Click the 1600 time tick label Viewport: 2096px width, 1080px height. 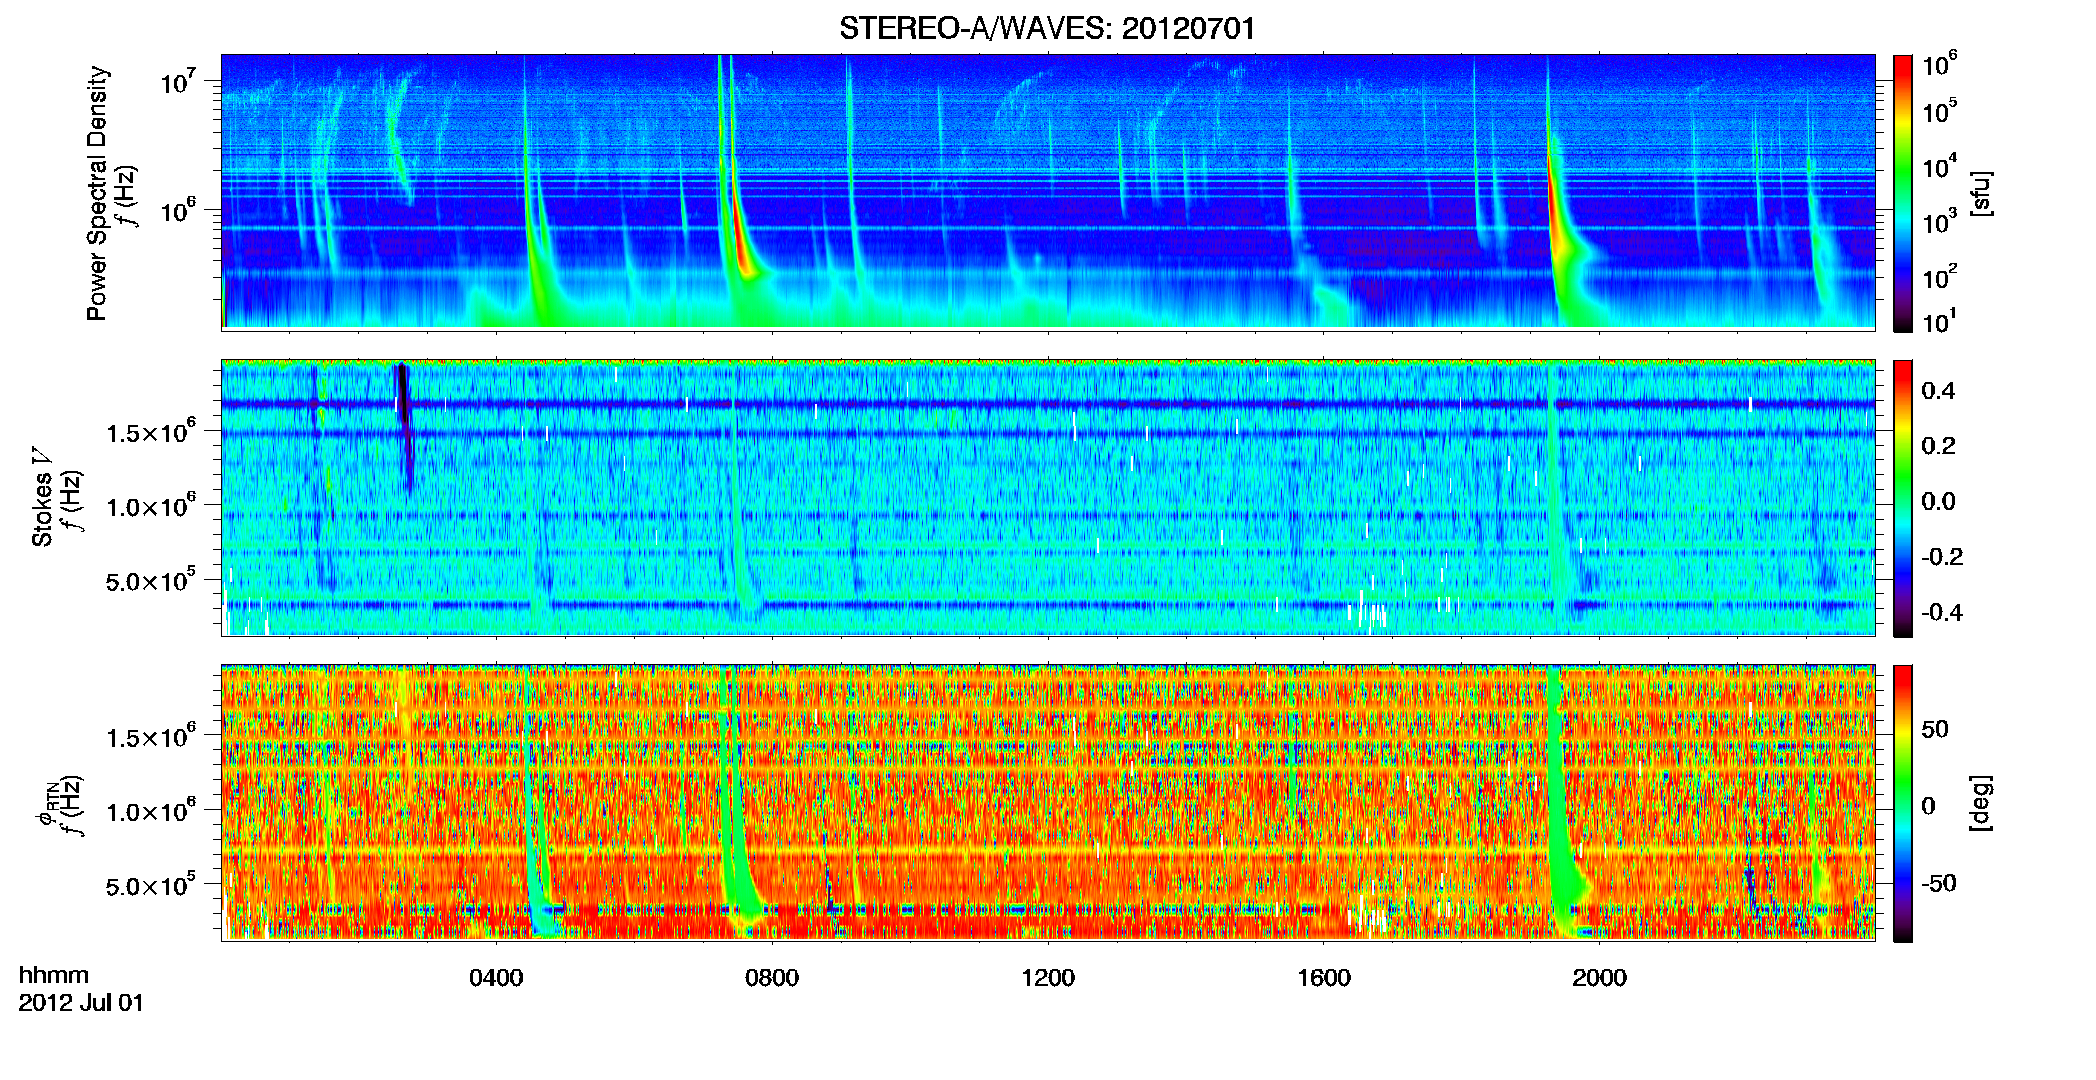point(1324,977)
